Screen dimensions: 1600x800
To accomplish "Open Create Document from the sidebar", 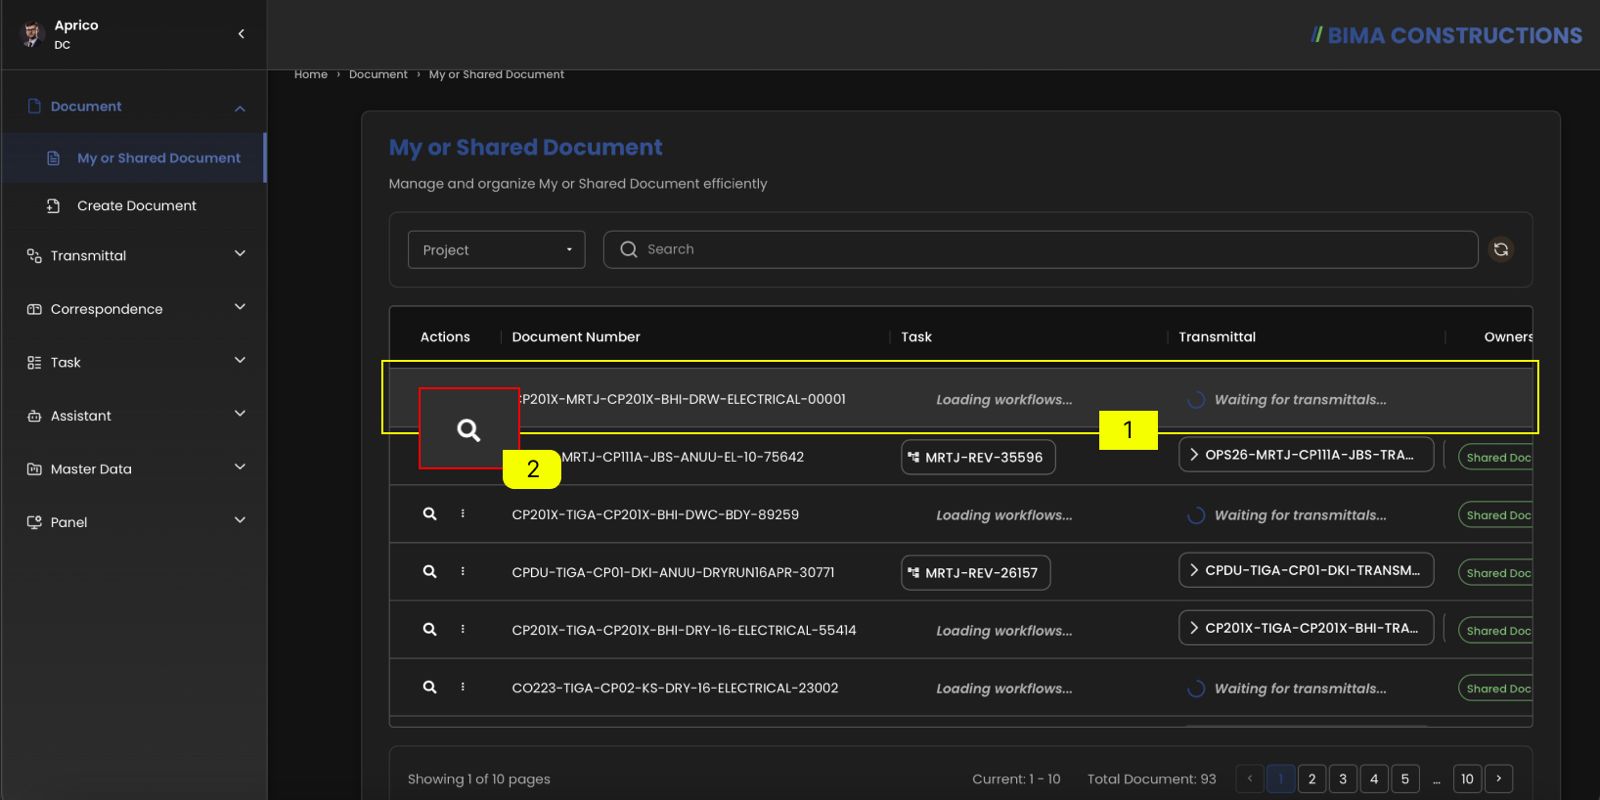I will (134, 206).
